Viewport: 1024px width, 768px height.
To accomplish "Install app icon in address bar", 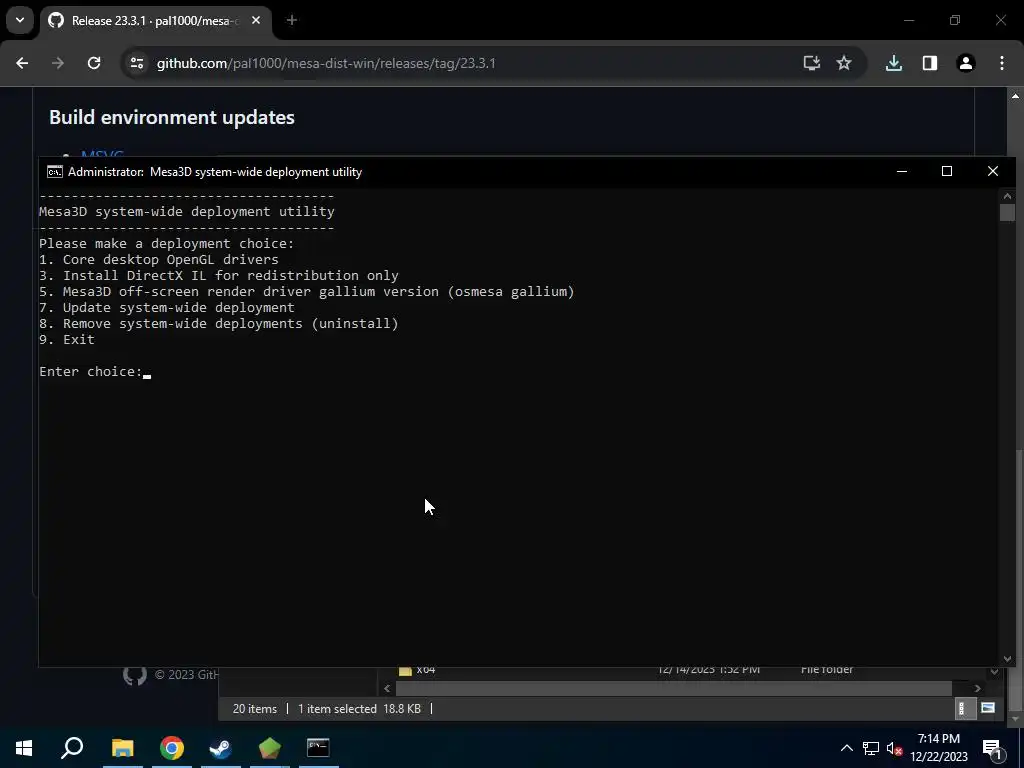I will click(x=812, y=63).
